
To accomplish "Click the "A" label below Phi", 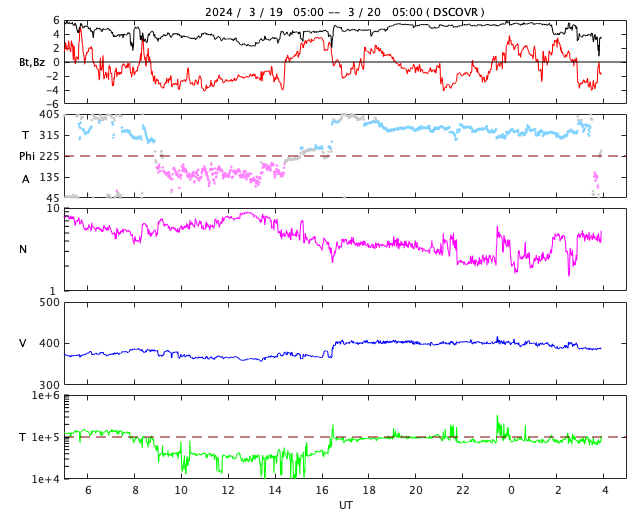I will 26,179.
